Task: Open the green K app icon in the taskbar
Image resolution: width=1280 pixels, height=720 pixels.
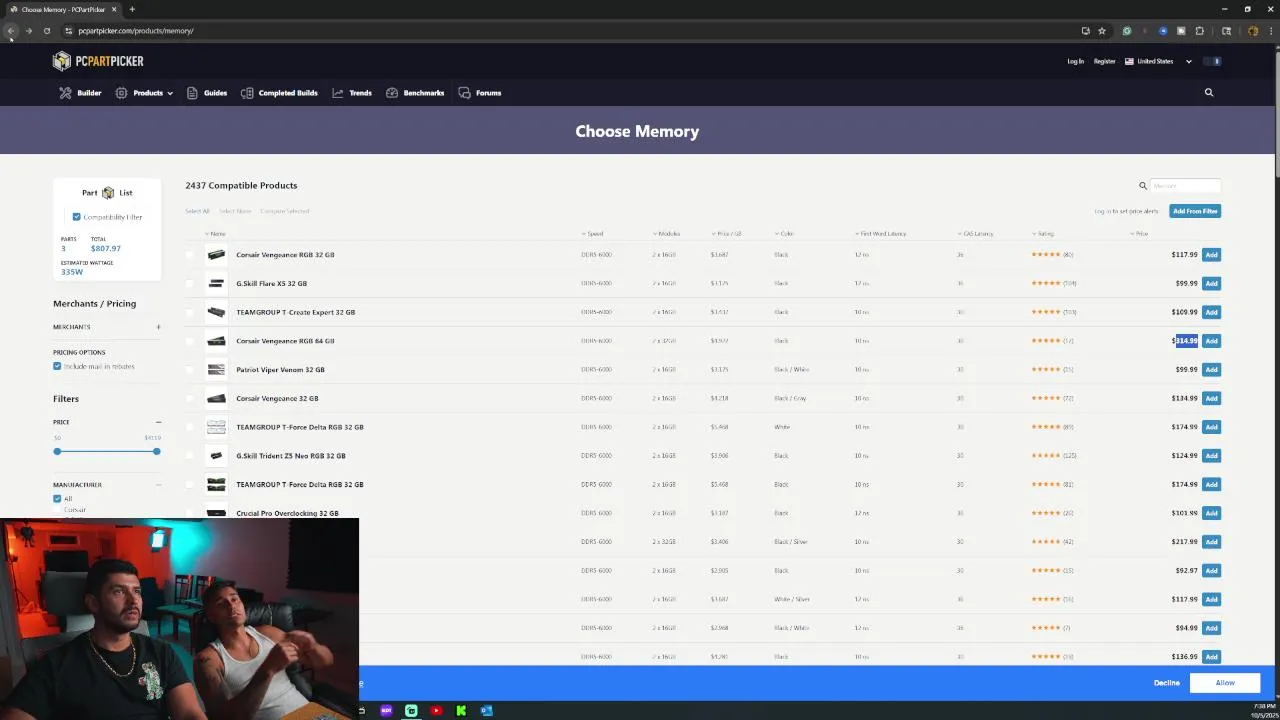Action: [461, 710]
